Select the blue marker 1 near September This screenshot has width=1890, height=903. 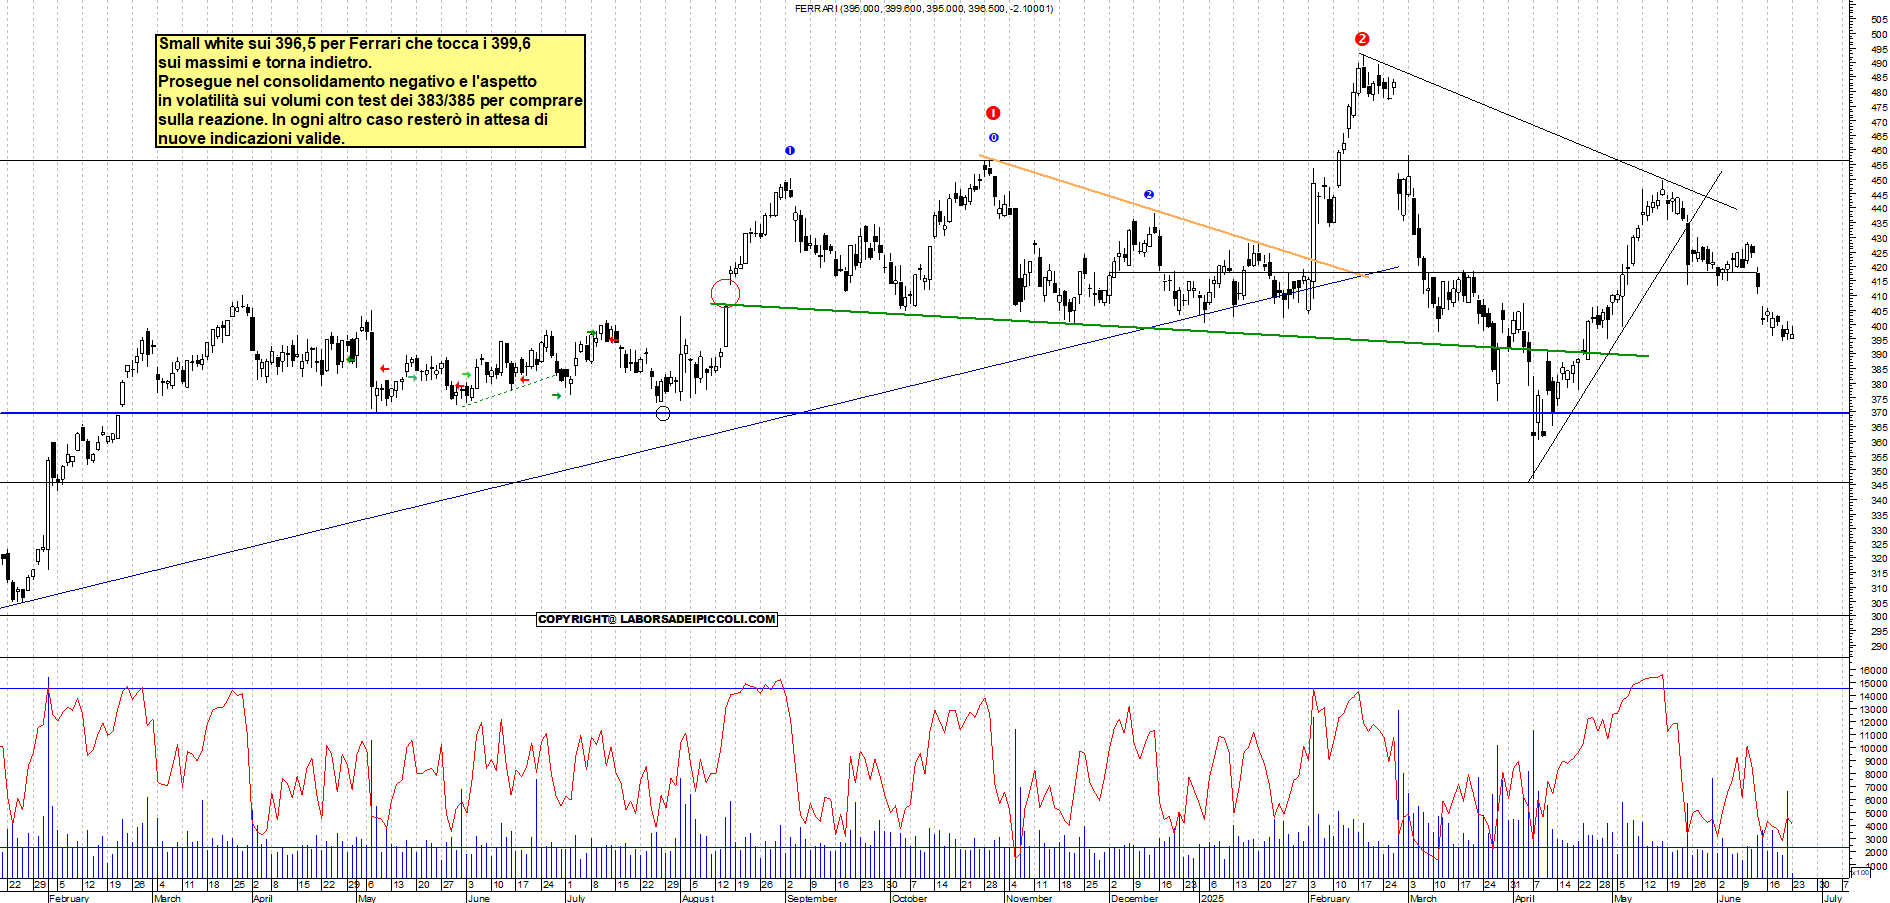pyautogui.click(x=790, y=151)
